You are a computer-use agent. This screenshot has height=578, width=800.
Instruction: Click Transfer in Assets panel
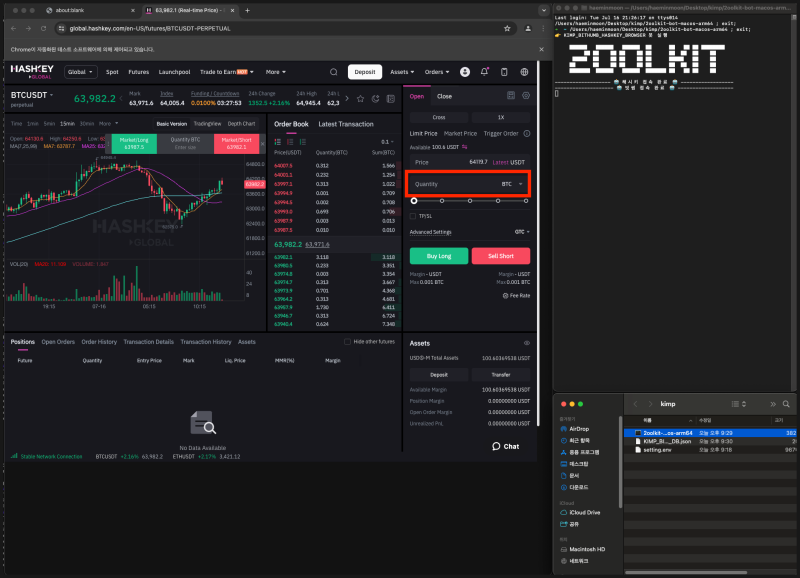click(501, 374)
